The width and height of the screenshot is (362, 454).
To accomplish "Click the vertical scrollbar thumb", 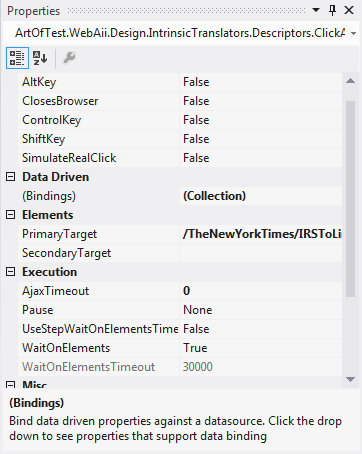I will [x=350, y=199].
